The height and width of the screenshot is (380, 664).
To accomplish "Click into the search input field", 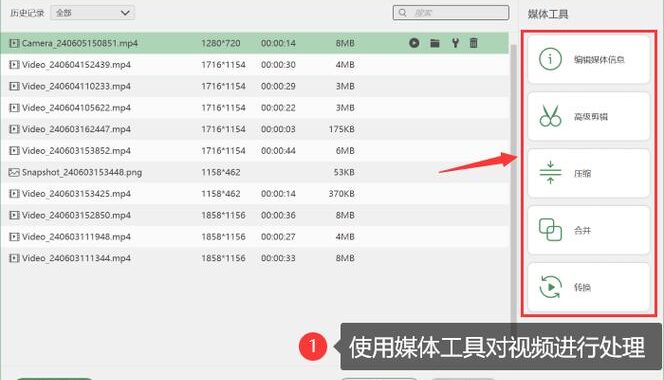I will click(451, 13).
